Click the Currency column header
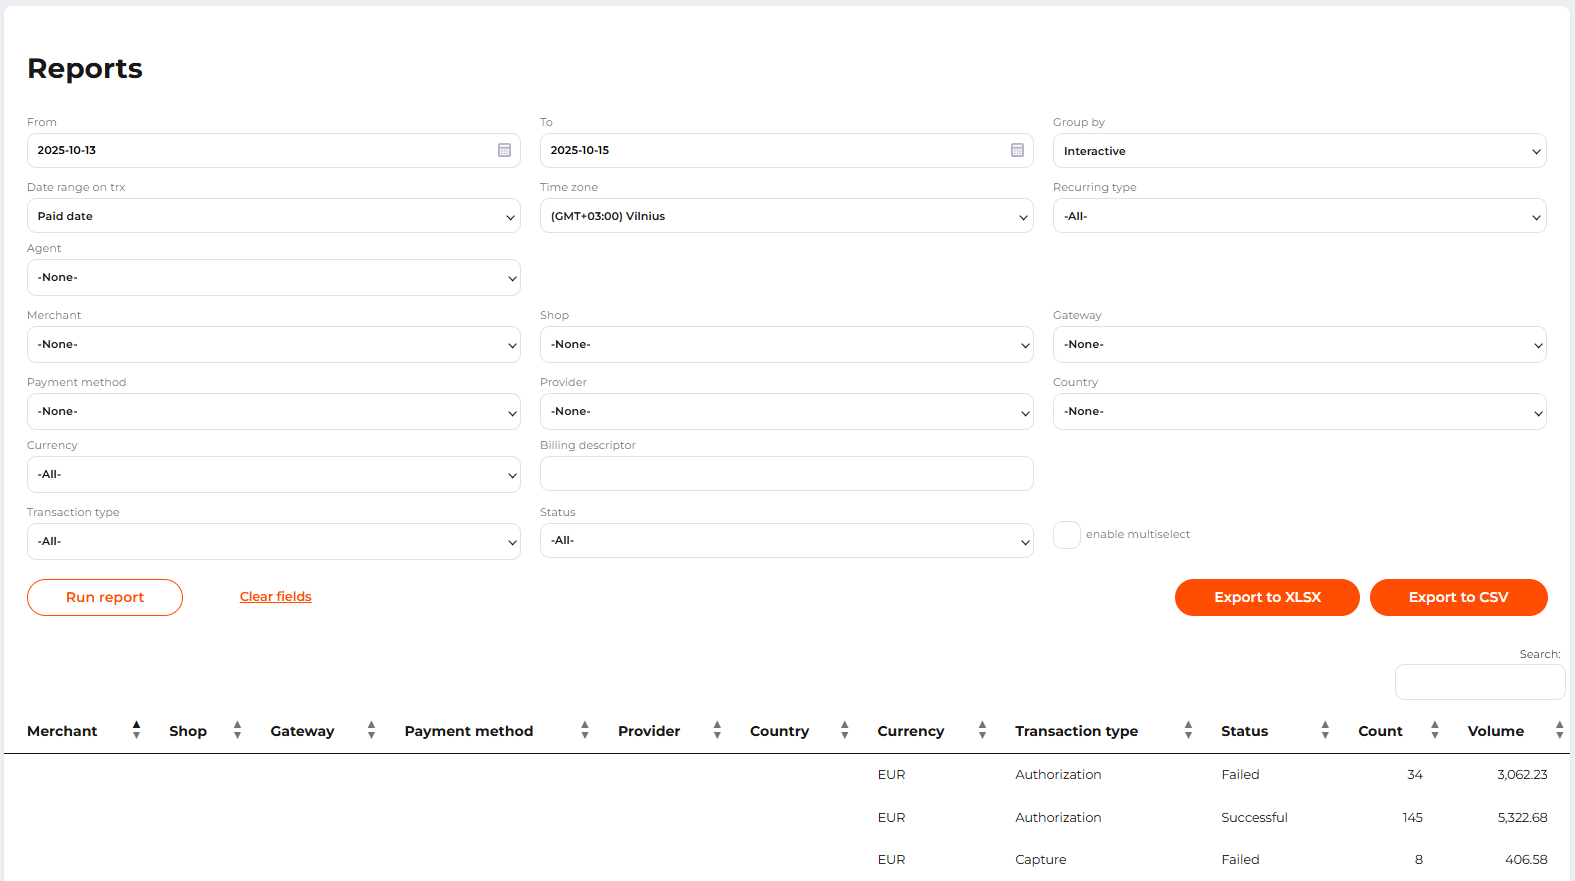 (910, 731)
